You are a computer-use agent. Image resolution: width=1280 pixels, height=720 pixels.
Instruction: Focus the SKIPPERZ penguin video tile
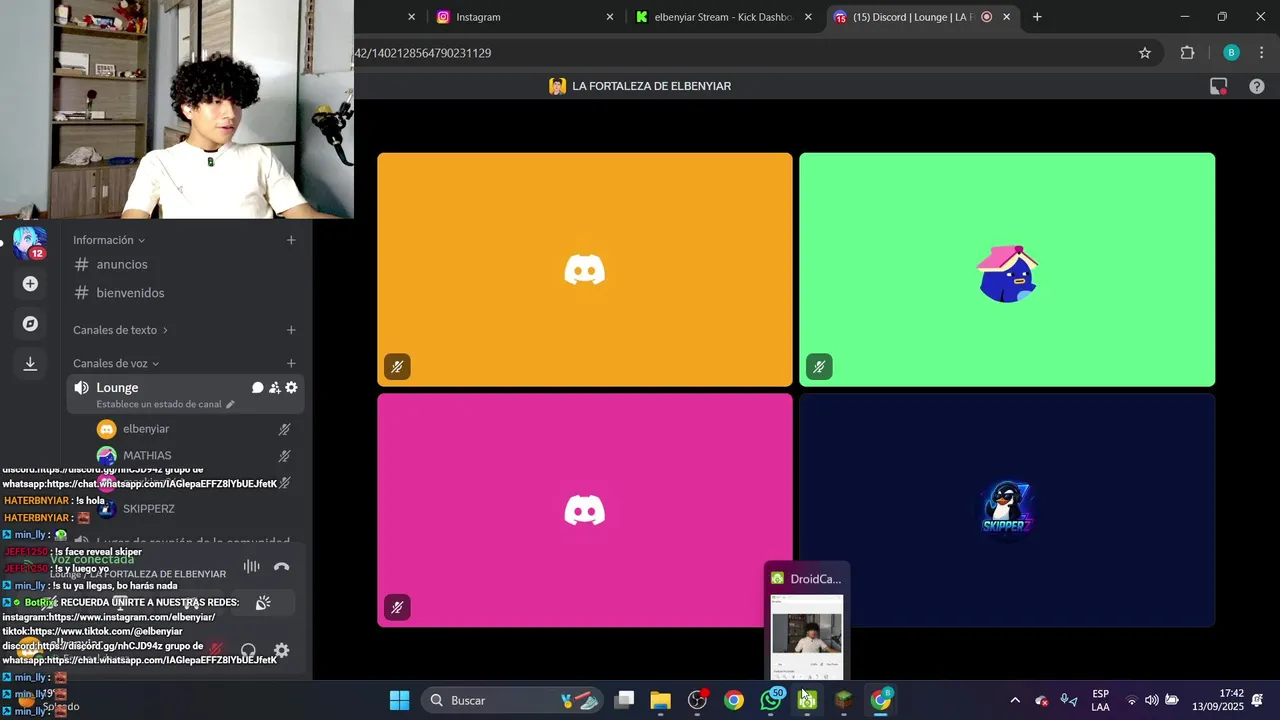pyautogui.click(x=1007, y=510)
